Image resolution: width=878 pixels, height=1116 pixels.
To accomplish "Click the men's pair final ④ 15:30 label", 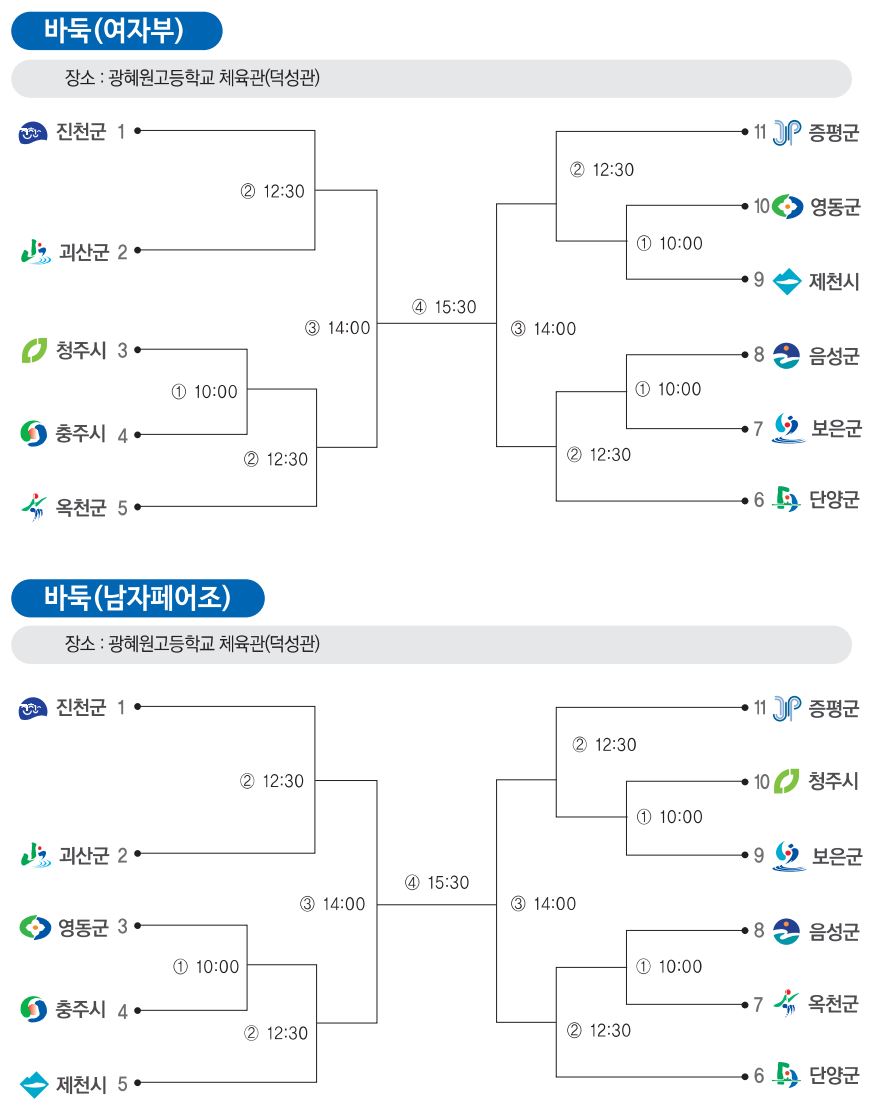I will 437,883.
